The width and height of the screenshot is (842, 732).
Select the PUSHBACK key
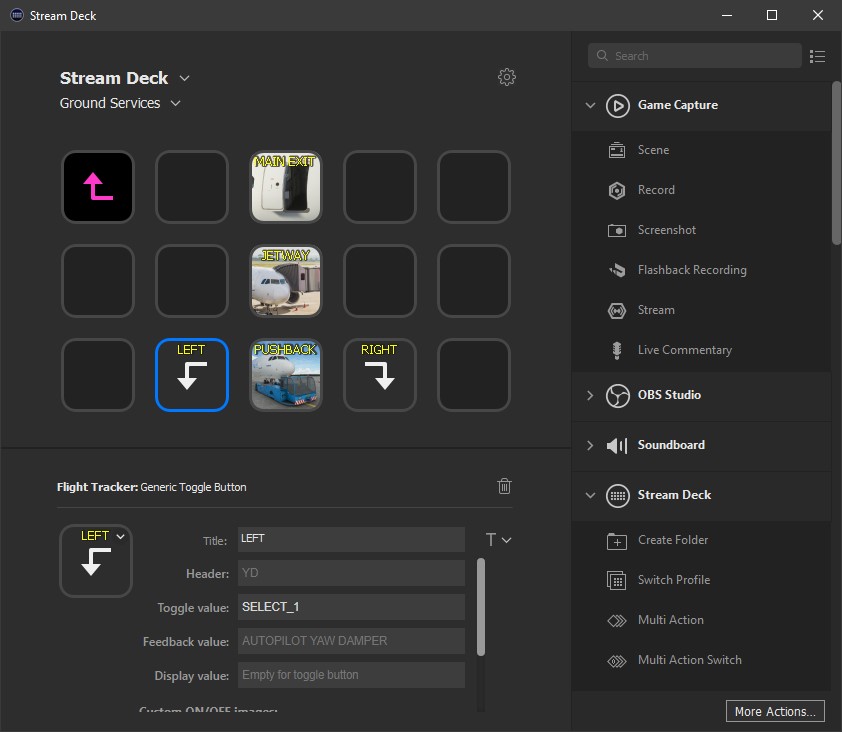285,375
